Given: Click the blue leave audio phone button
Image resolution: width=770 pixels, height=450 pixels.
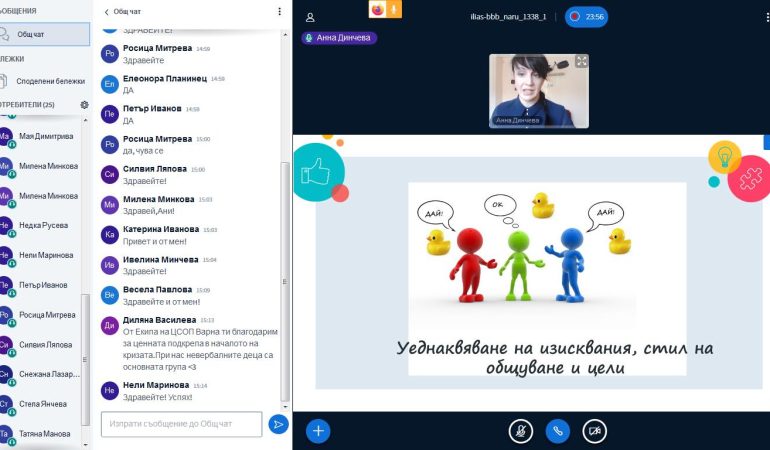Looking at the screenshot, I should (557, 431).
